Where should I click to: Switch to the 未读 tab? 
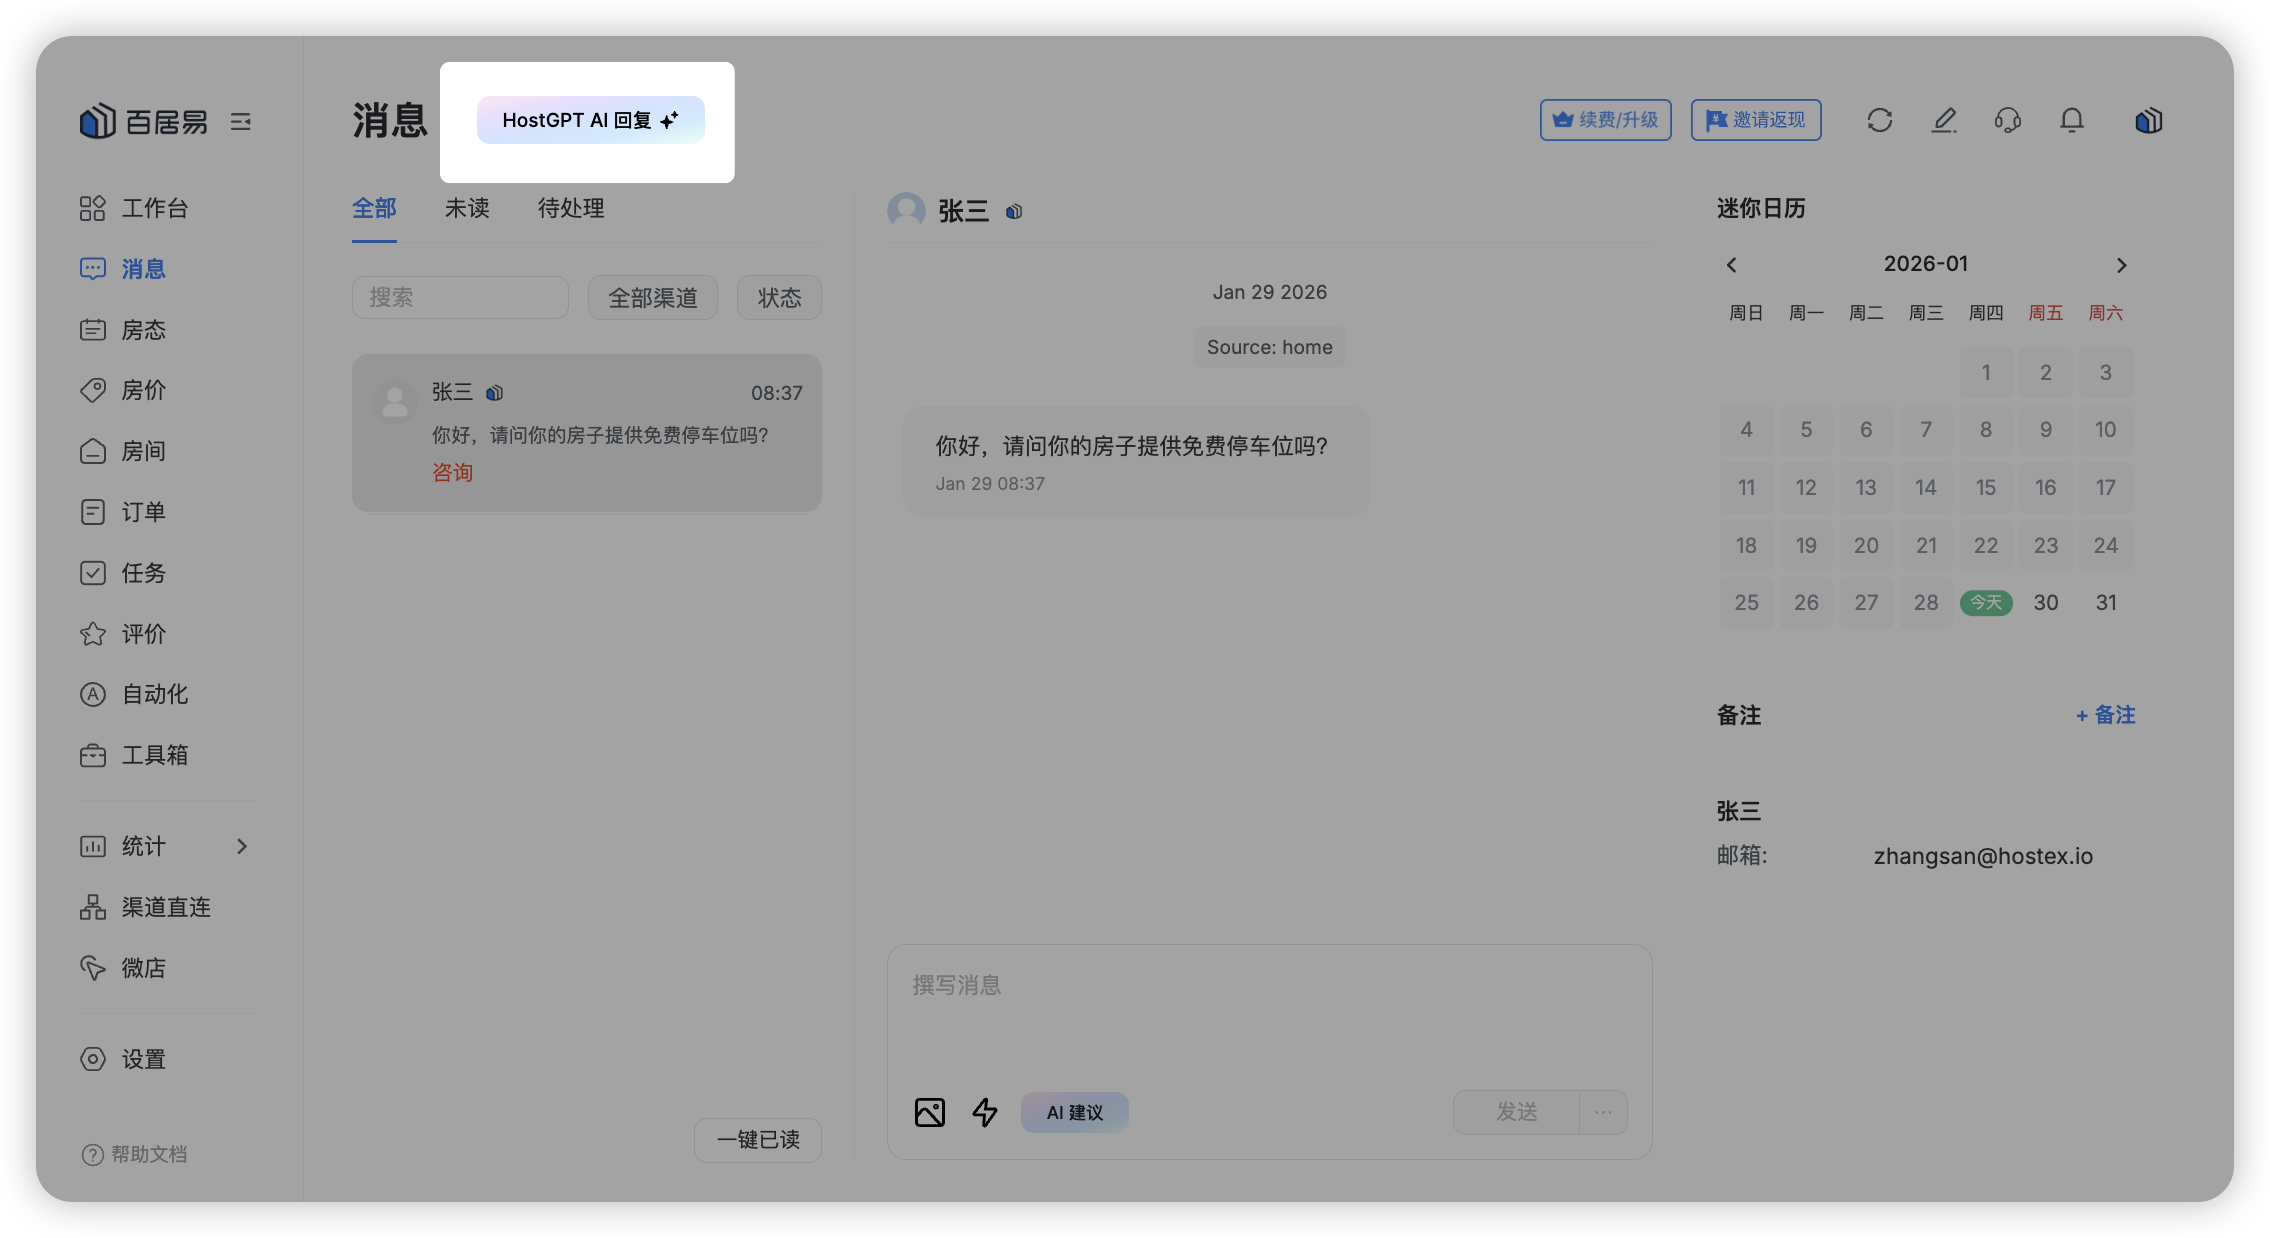467,208
